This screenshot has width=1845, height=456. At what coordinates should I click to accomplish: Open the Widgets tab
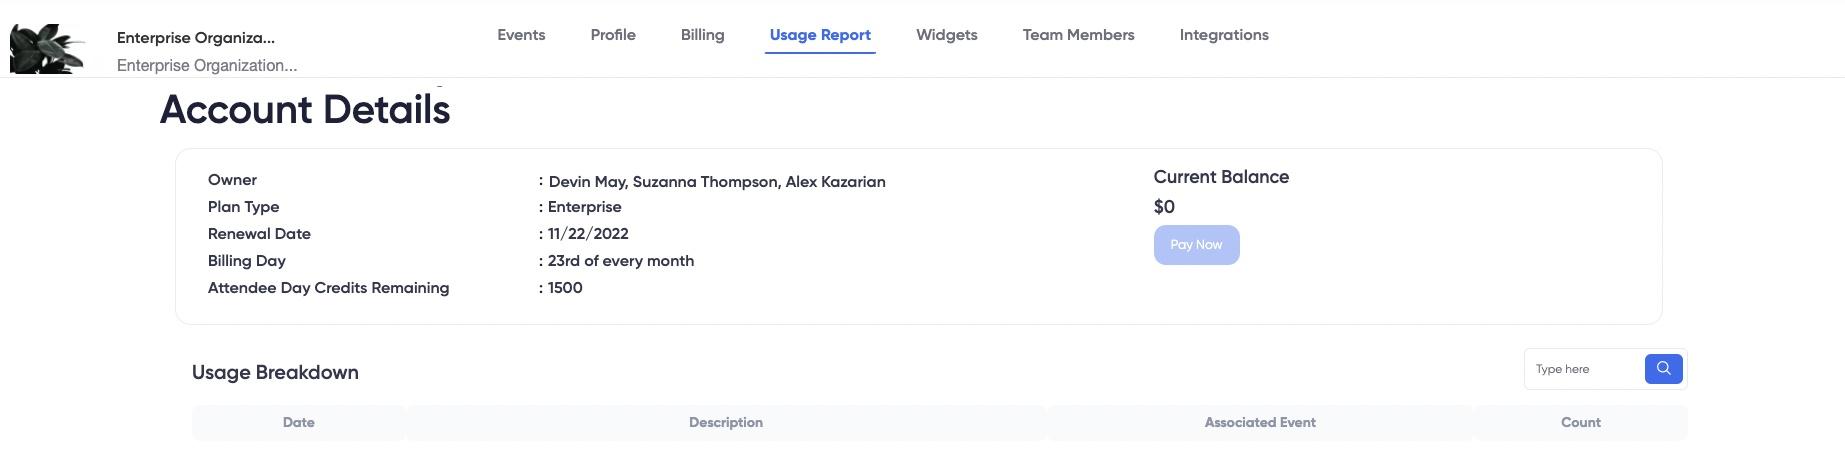[946, 35]
